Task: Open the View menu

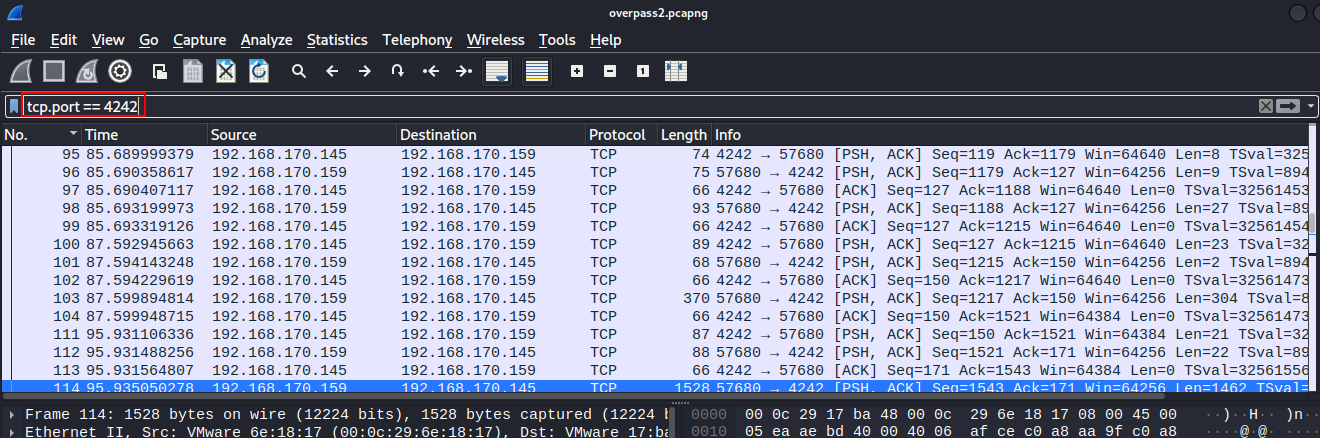Action: (x=108, y=40)
